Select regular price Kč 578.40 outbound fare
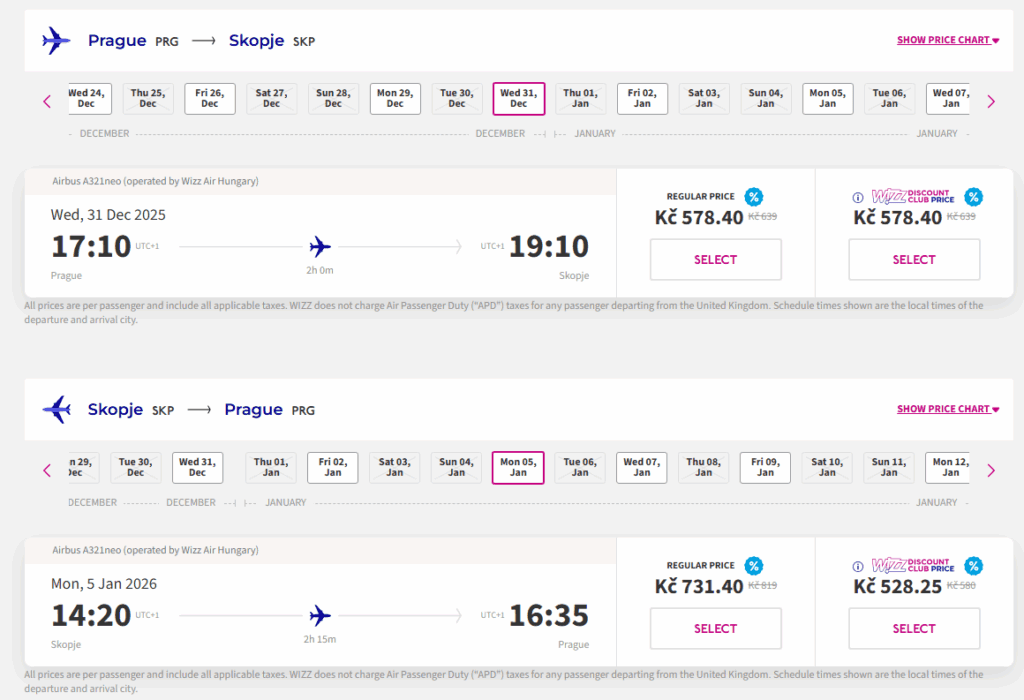1024x700 pixels. point(715,260)
